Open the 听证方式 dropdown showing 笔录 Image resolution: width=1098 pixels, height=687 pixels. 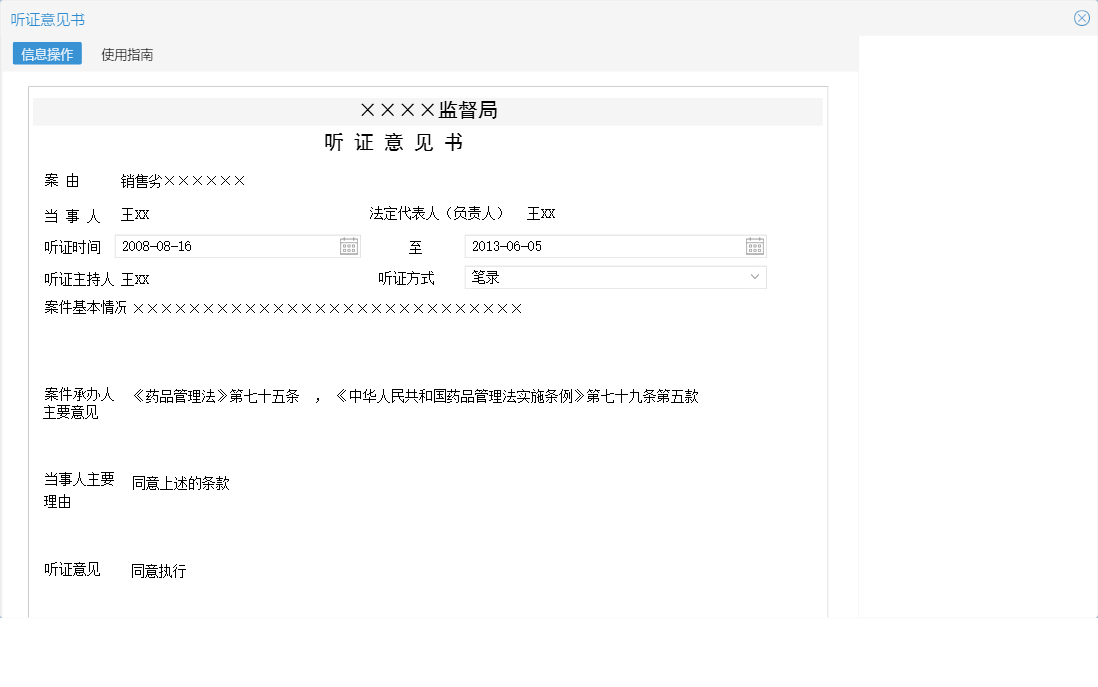pos(615,277)
